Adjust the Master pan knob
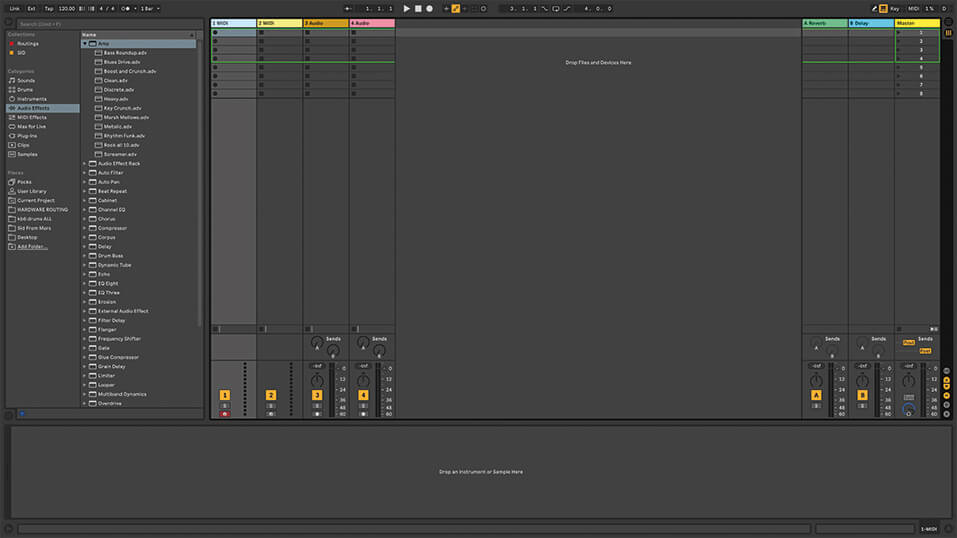 click(909, 381)
